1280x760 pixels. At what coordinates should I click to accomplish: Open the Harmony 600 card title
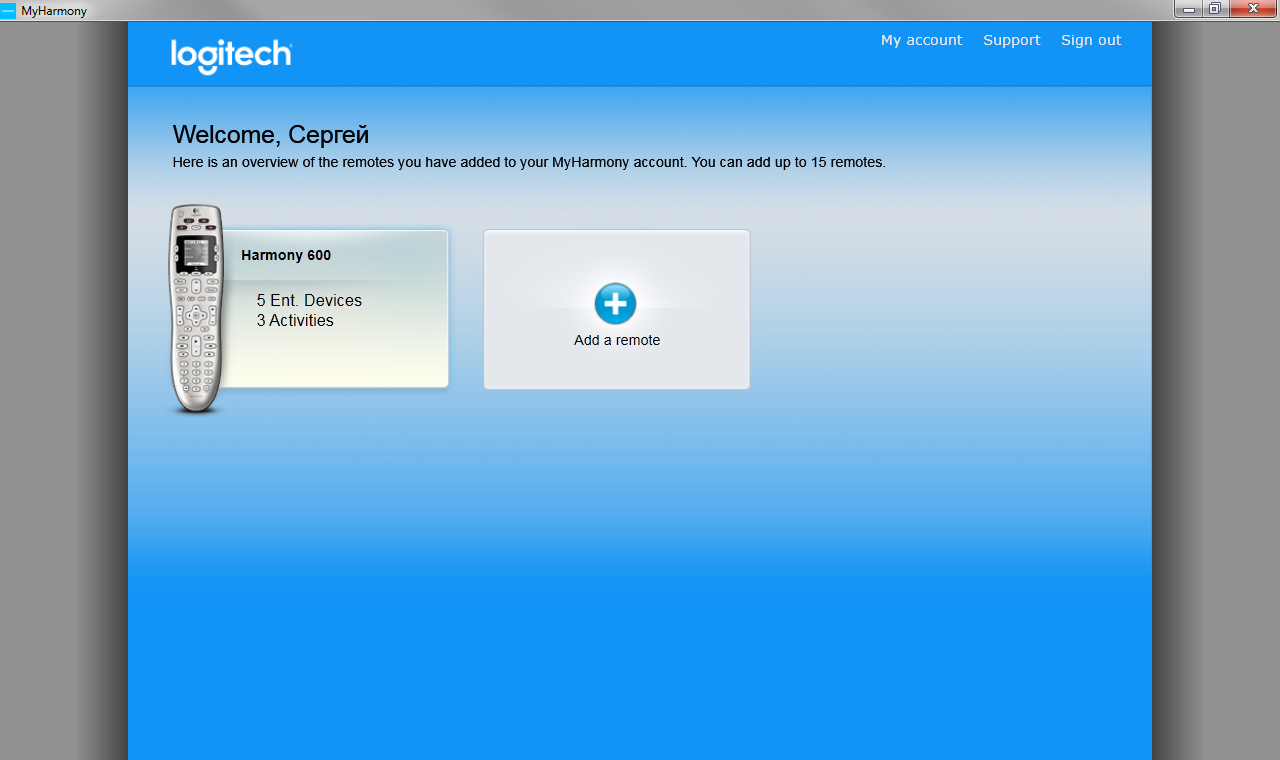click(x=286, y=255)
